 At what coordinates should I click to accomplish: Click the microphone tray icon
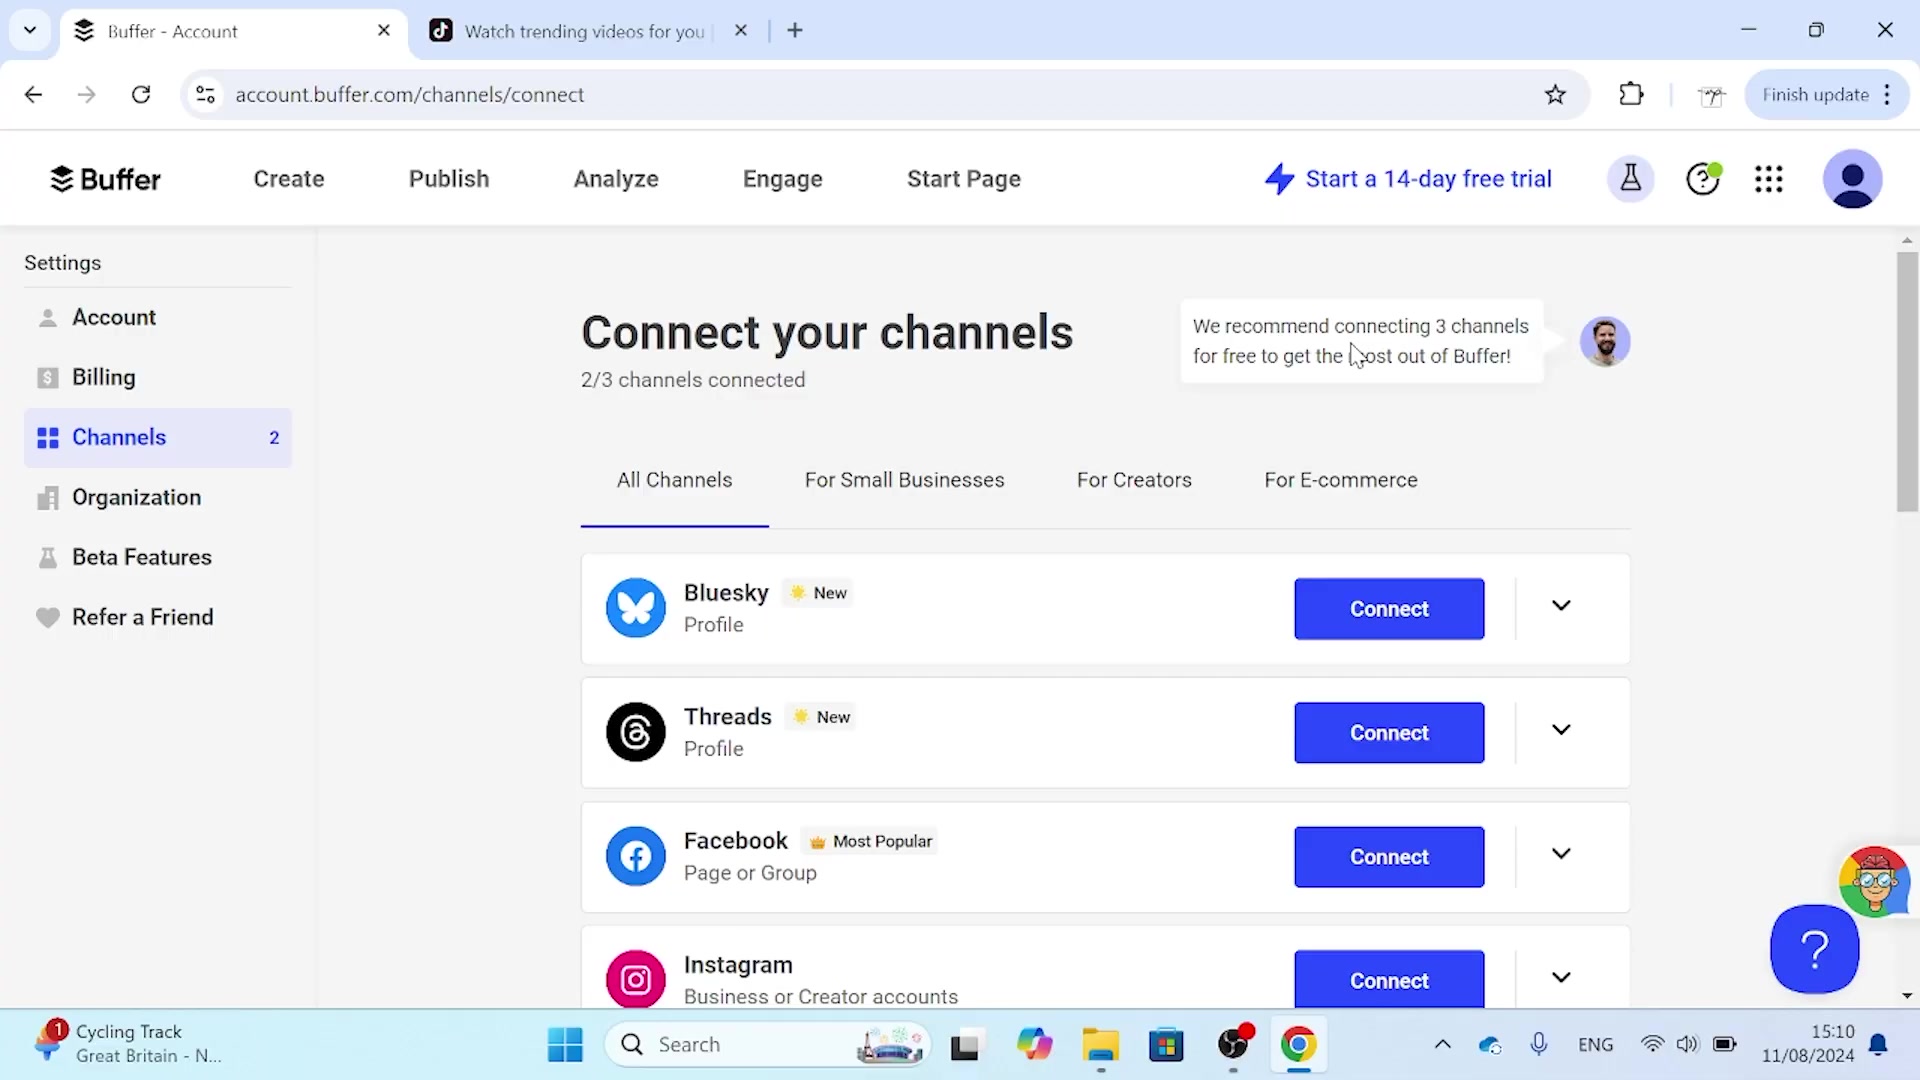[1539, 1045]
